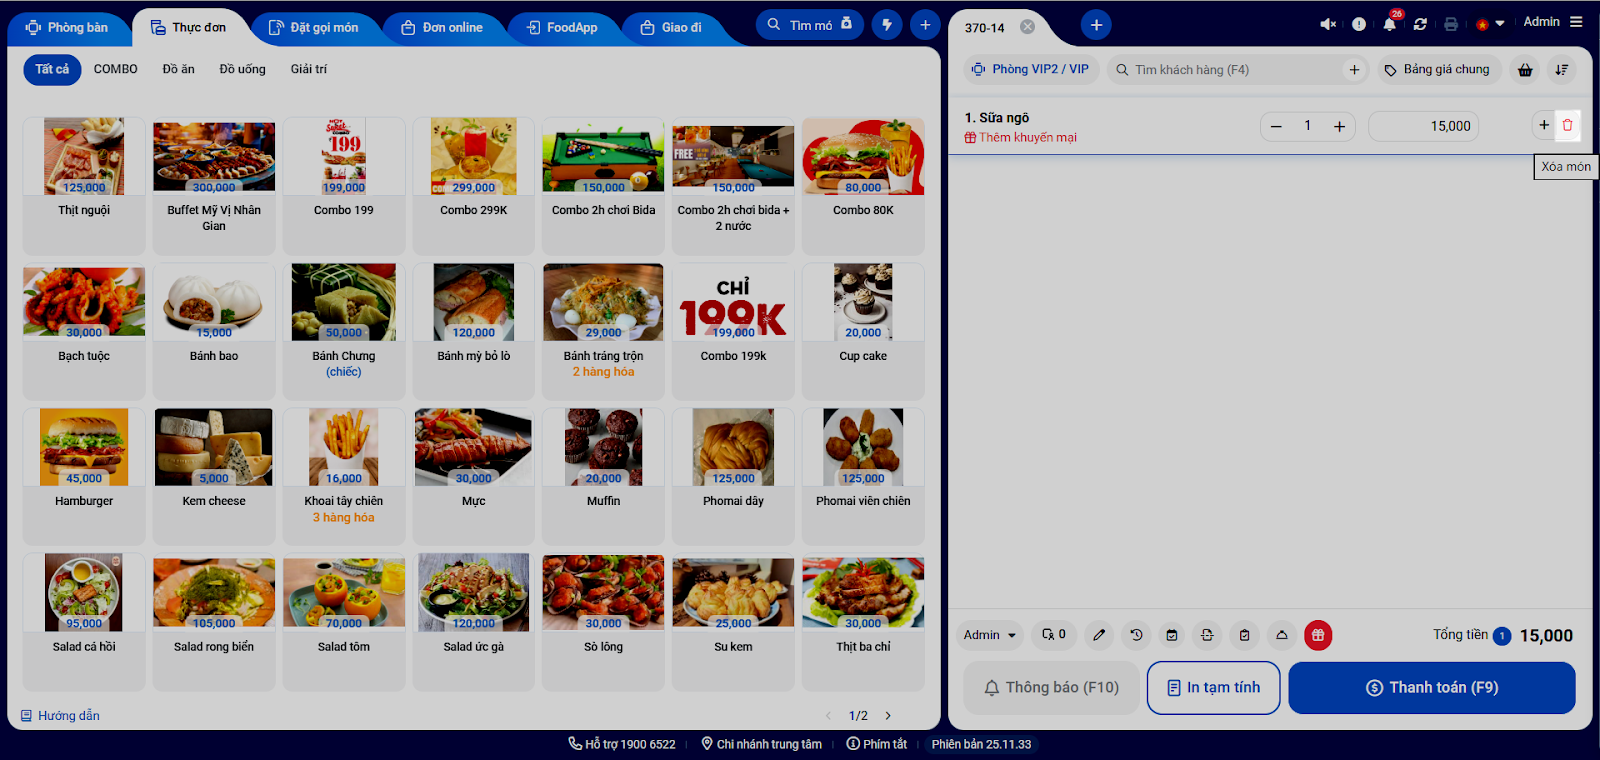The image size is (1600, 760).
Task: Add Salad tôm to the order
Action: [x=344, y=621]
